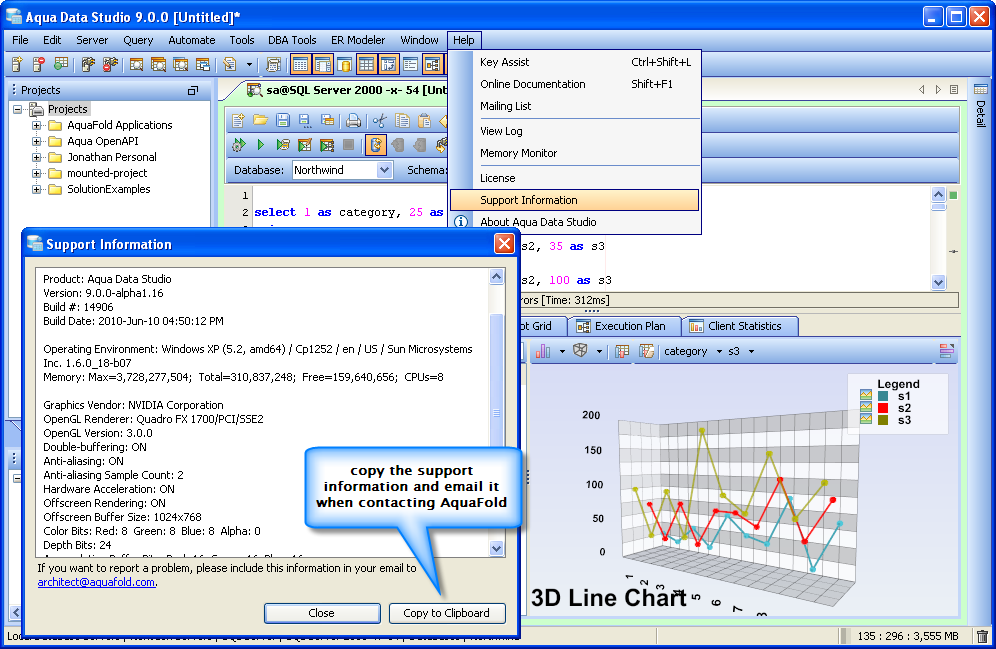Click the Copy to Clipboard button

click(x=447, y=613)
